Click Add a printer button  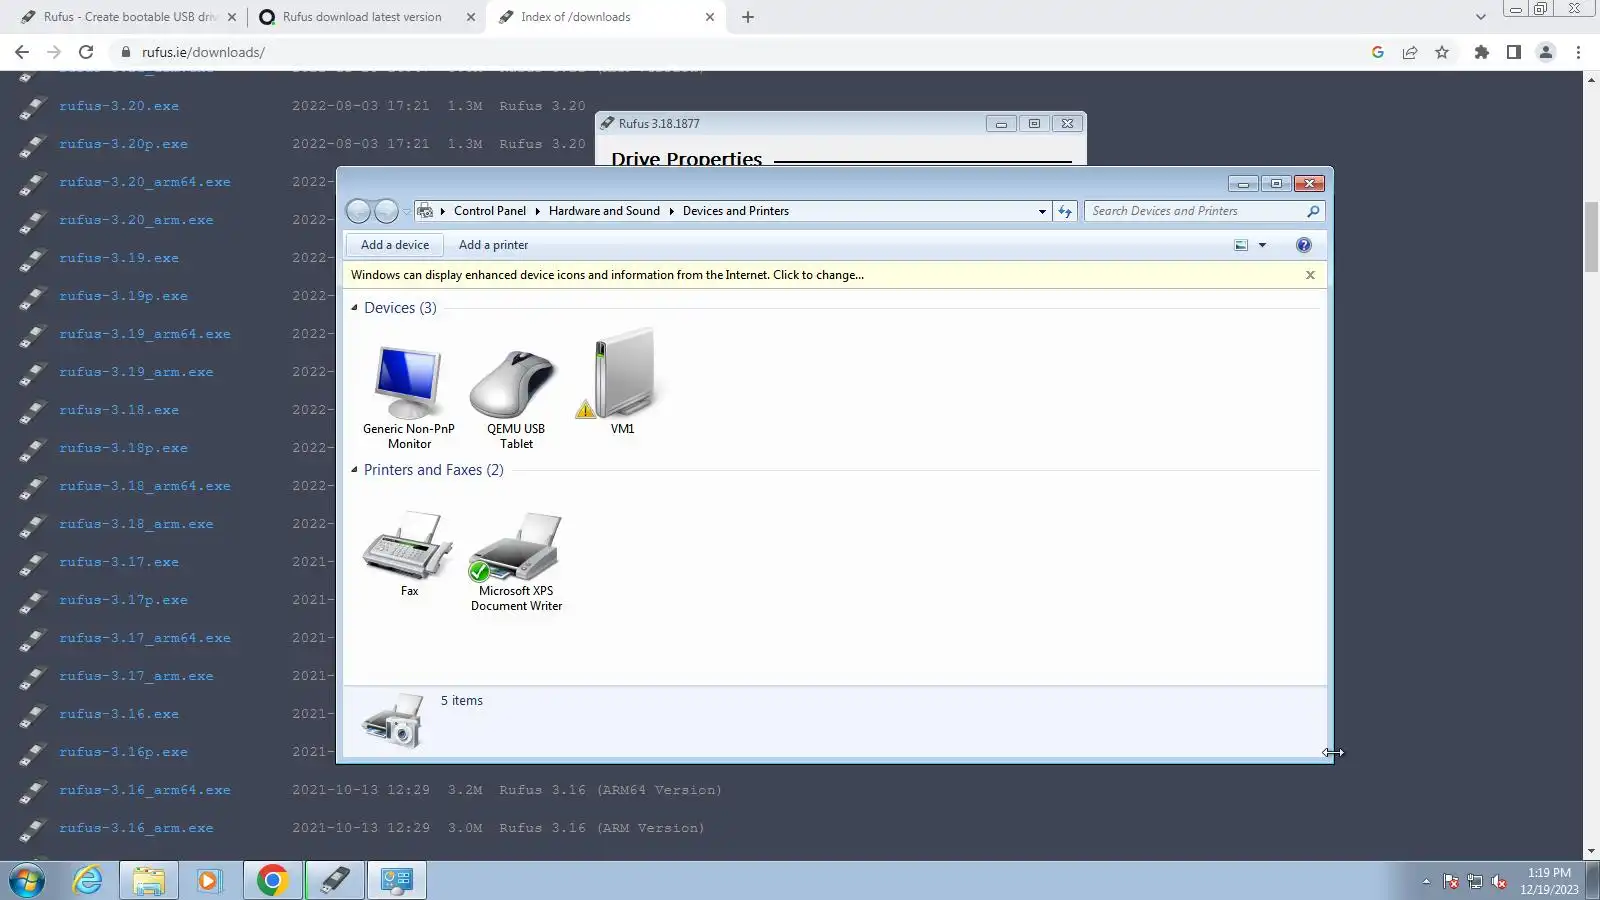493,245
